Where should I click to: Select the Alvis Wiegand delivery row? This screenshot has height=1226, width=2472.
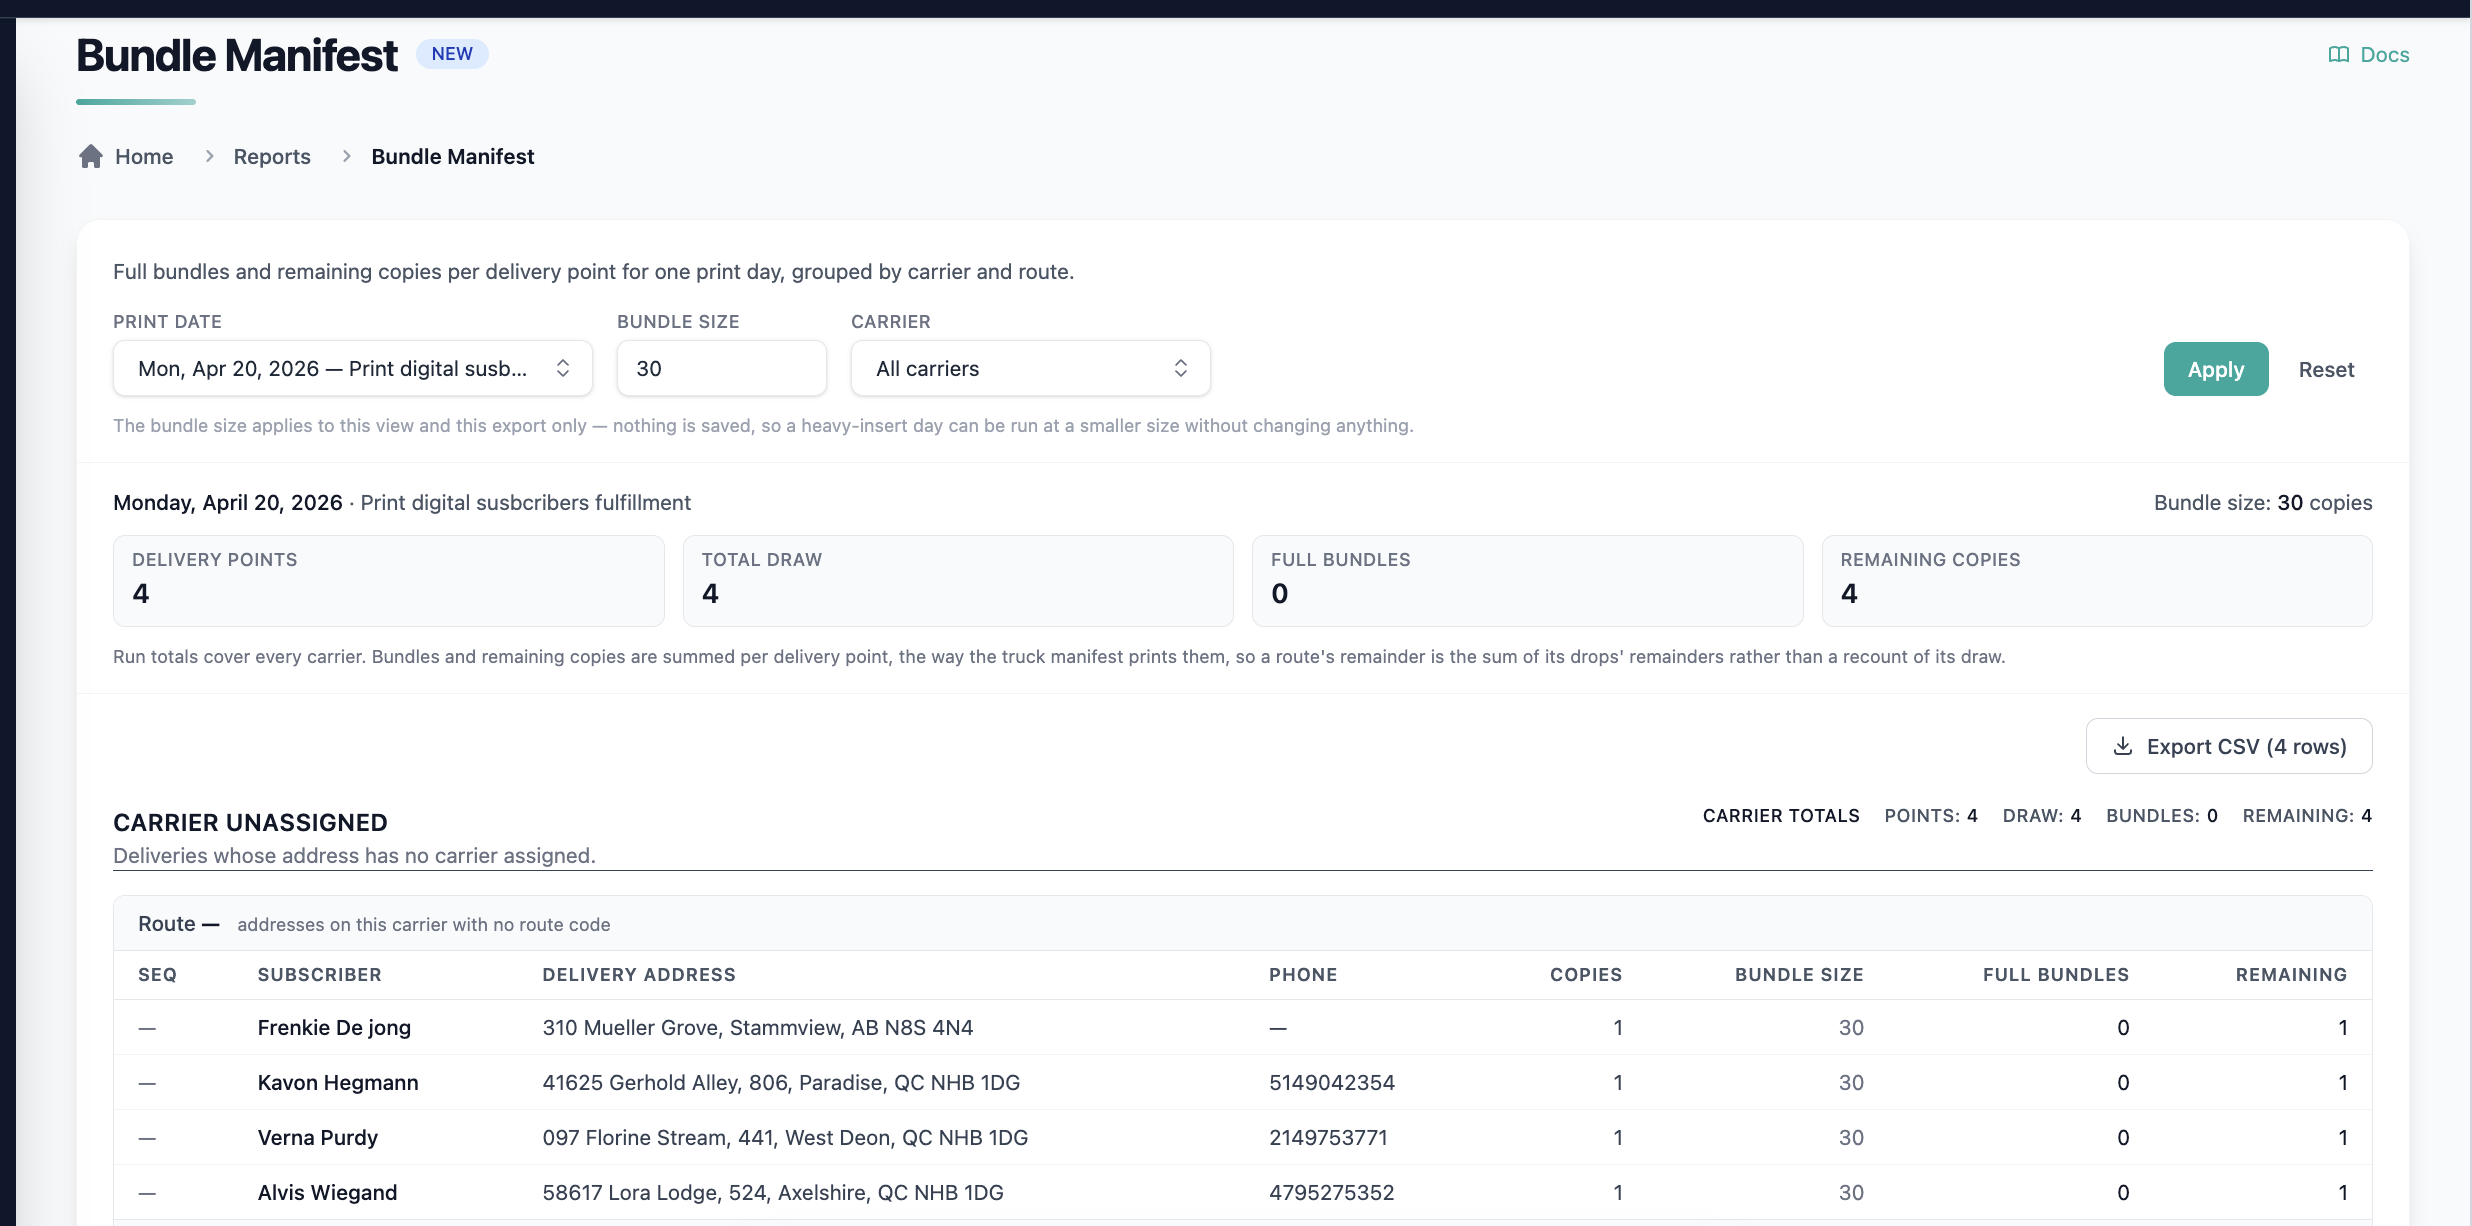coord(1243,1192)
